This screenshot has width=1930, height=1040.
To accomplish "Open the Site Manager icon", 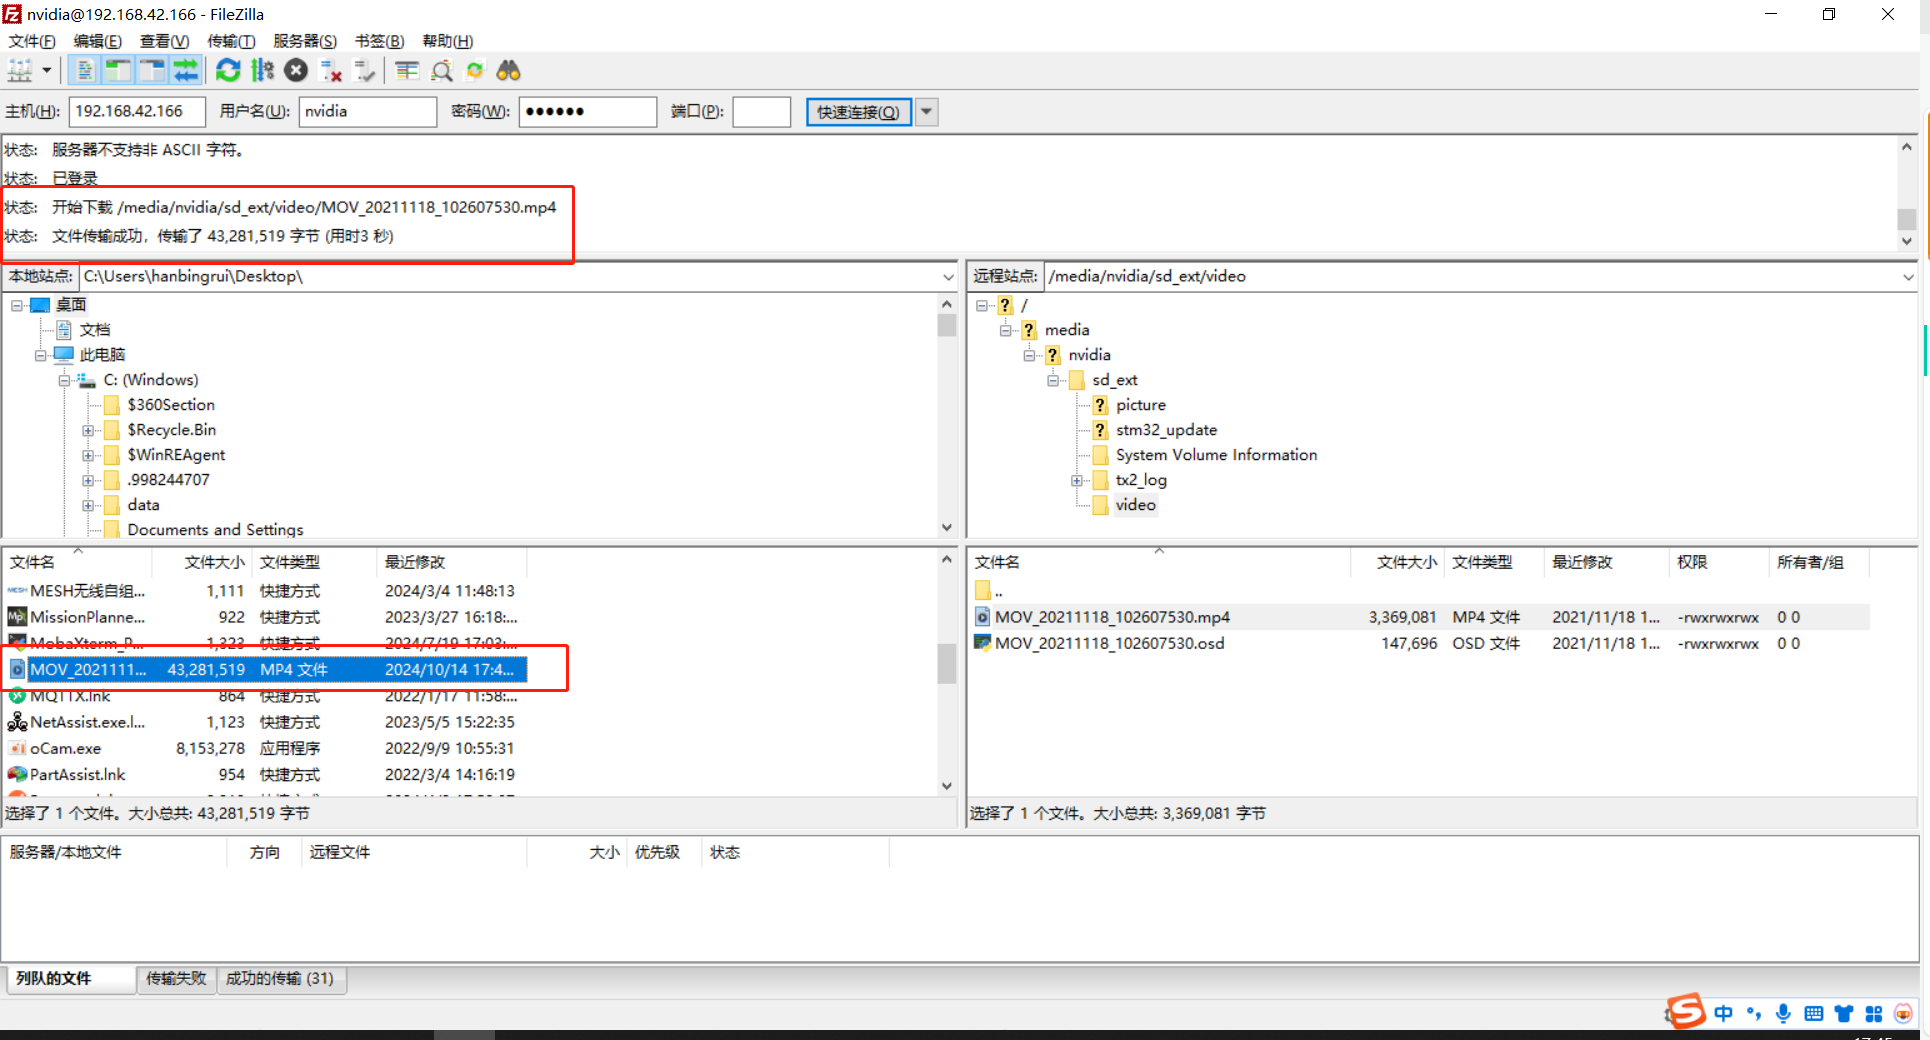I will pos(20,71).
